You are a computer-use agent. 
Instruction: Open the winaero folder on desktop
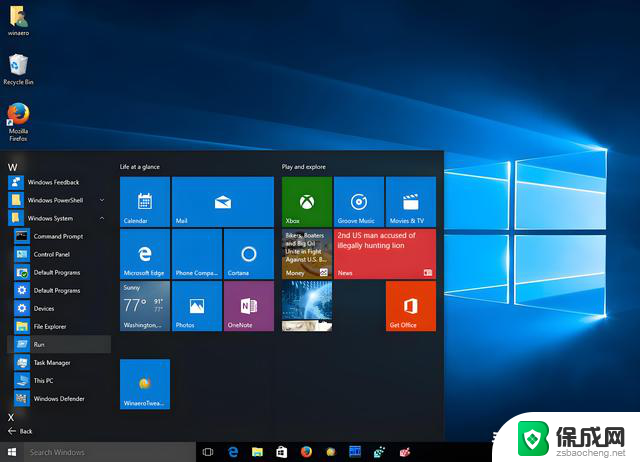click(x=18, y=20)
